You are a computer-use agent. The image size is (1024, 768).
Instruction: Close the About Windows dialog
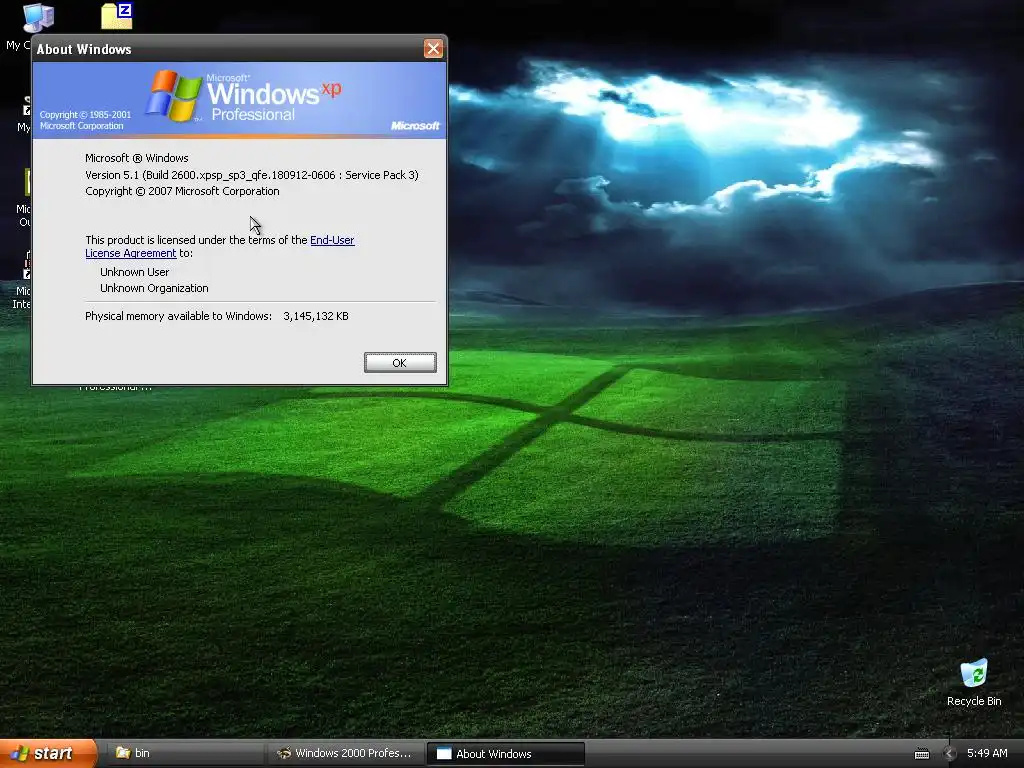pyautogui.click(x=433, y=49)
